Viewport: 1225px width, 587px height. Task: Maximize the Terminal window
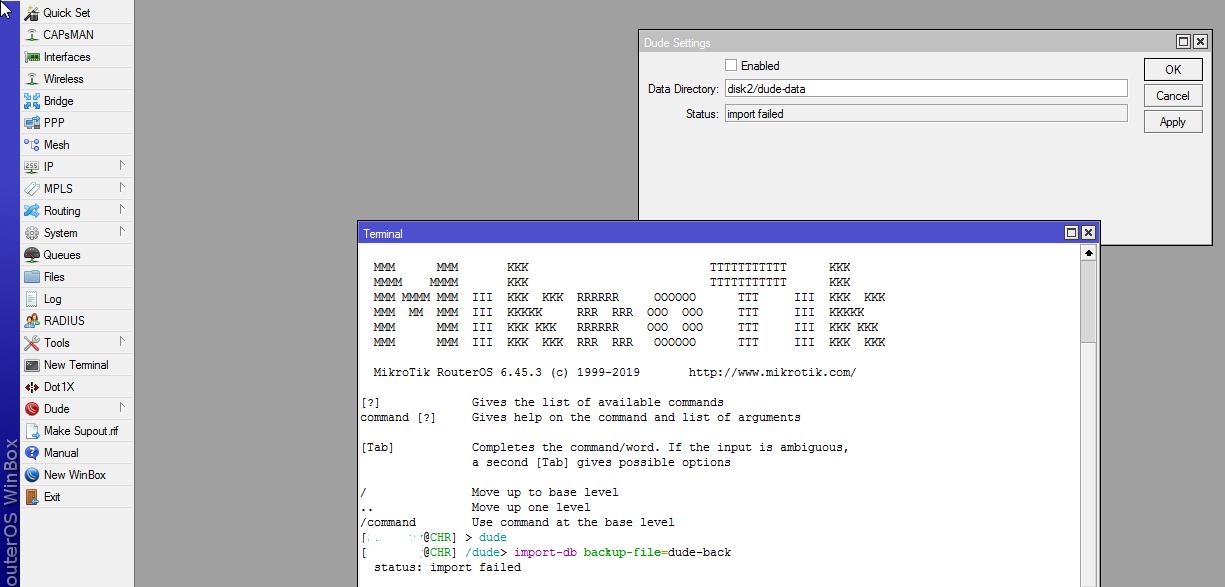coord(1072,233)
